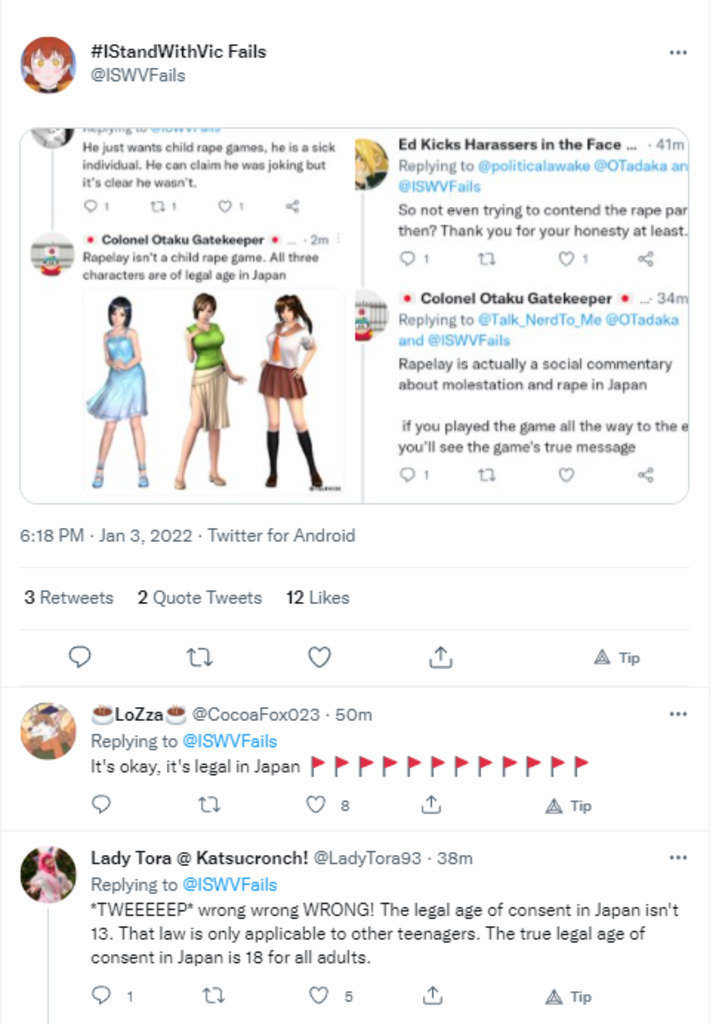
Task: Open more options on Lady Tora's reply
Action: point(678,858)
